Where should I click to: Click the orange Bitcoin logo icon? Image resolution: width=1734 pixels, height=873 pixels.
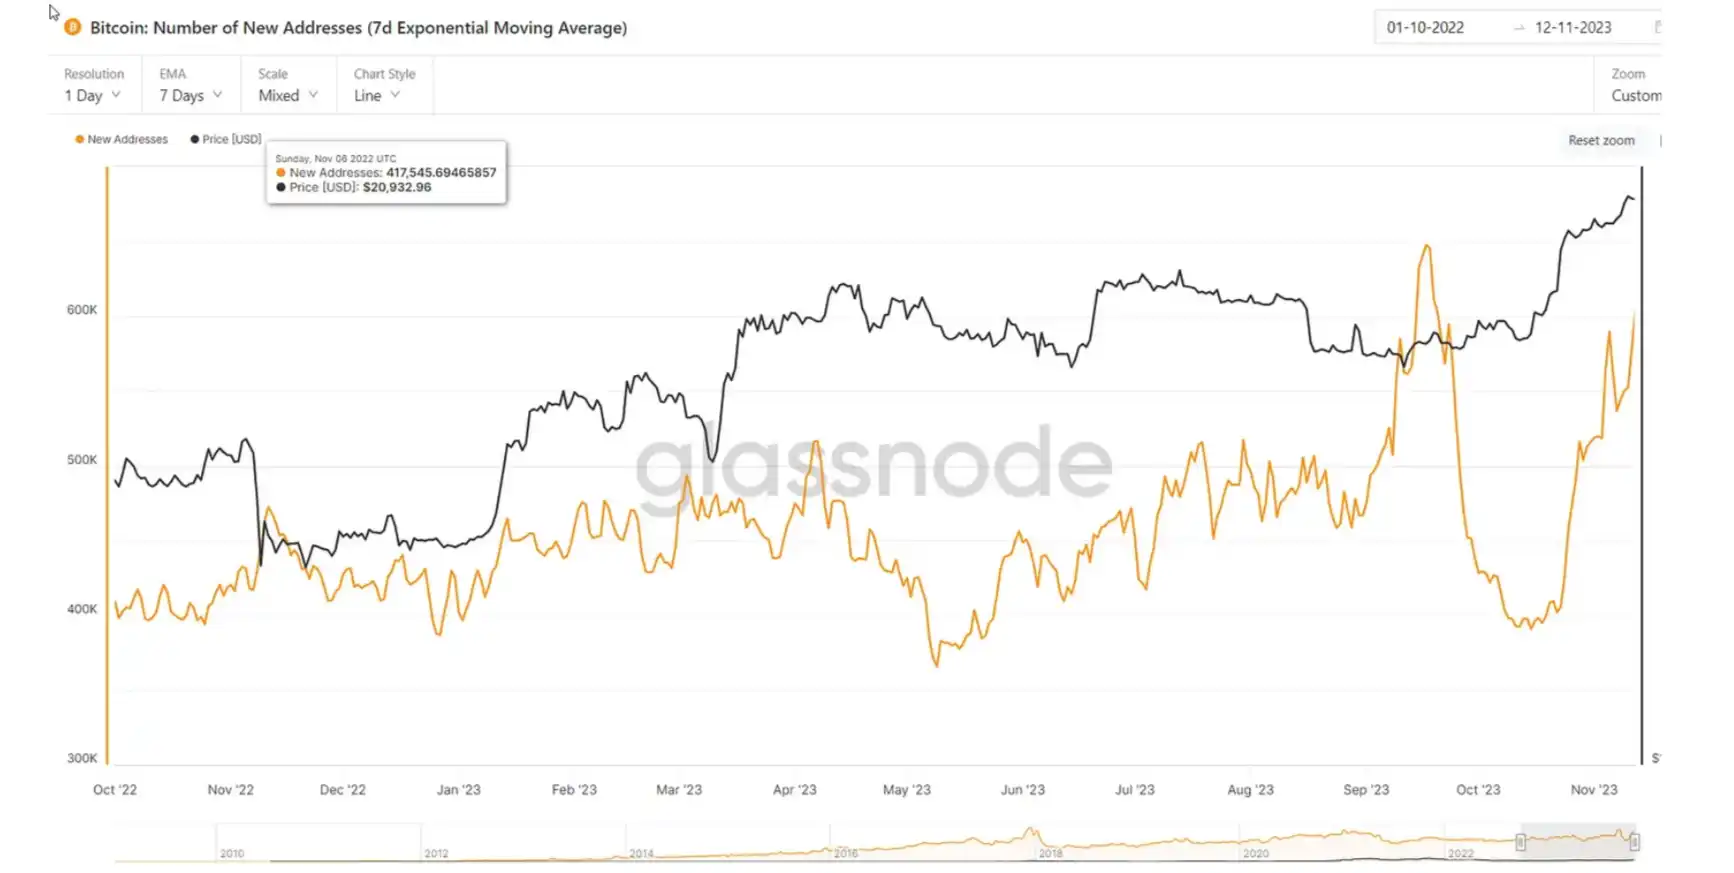[x=72, y=27]
